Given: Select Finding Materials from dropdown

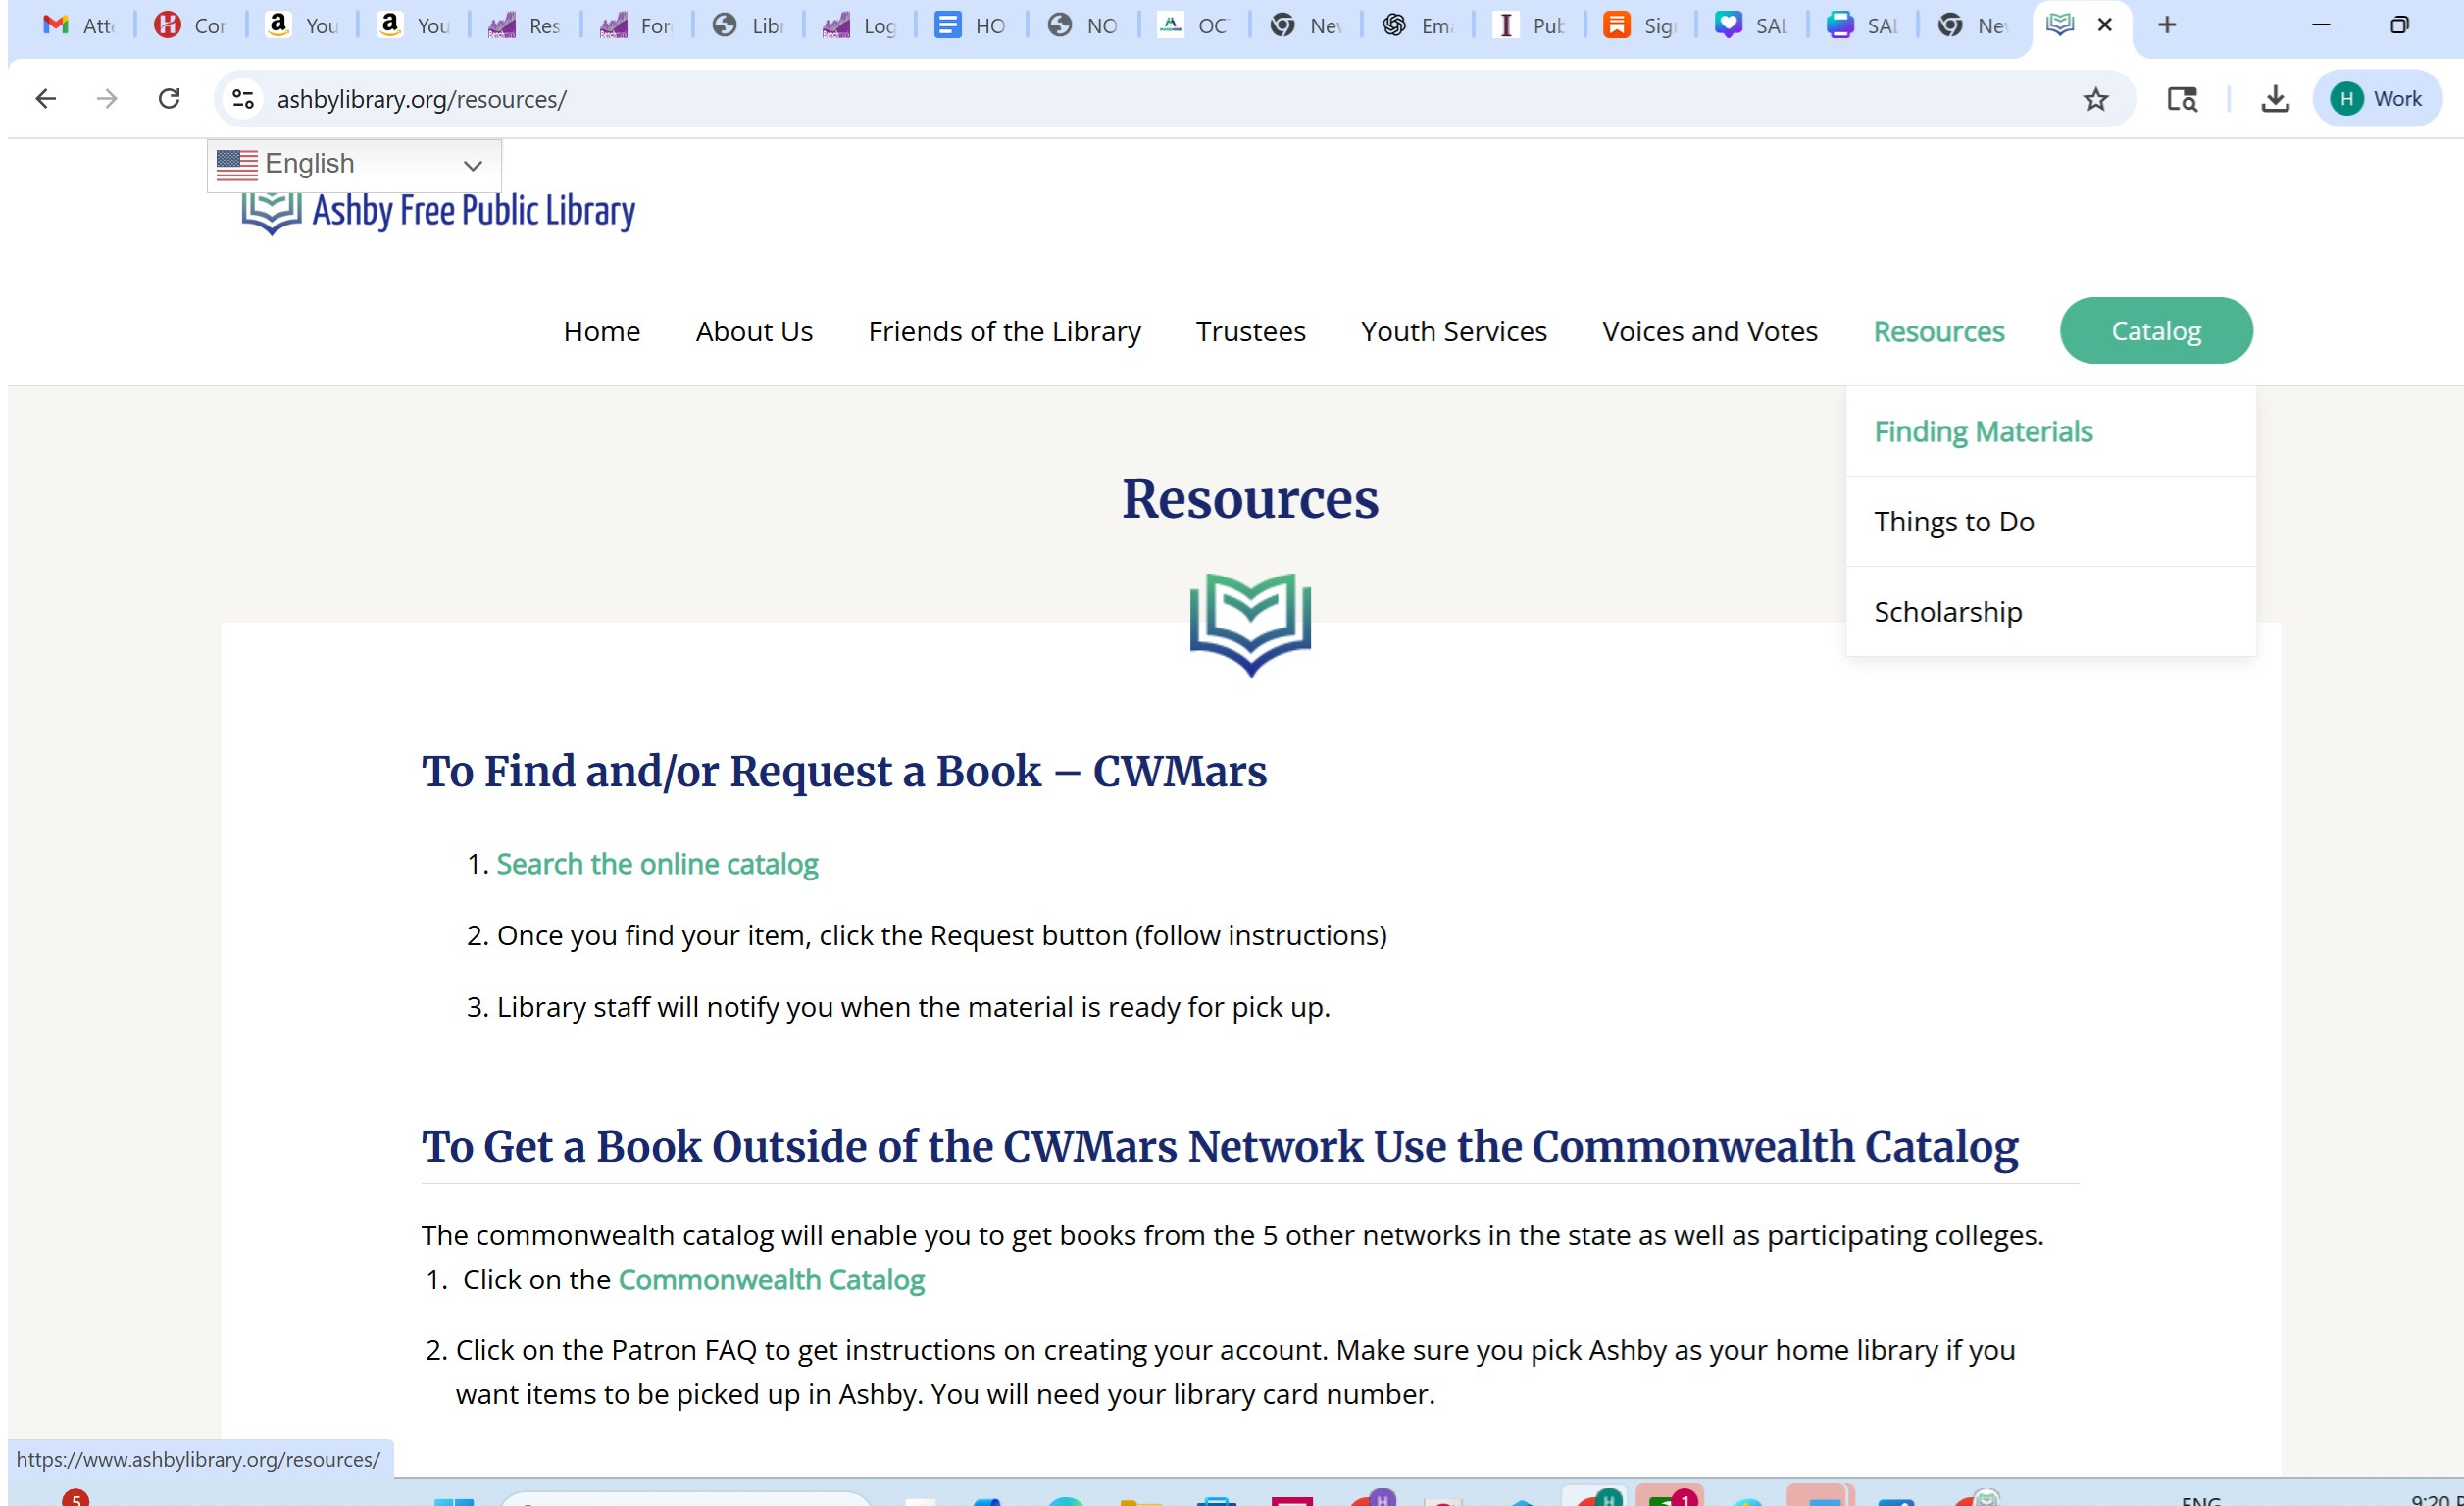Looking at the screenshot, I should (x=1982, y=431).
